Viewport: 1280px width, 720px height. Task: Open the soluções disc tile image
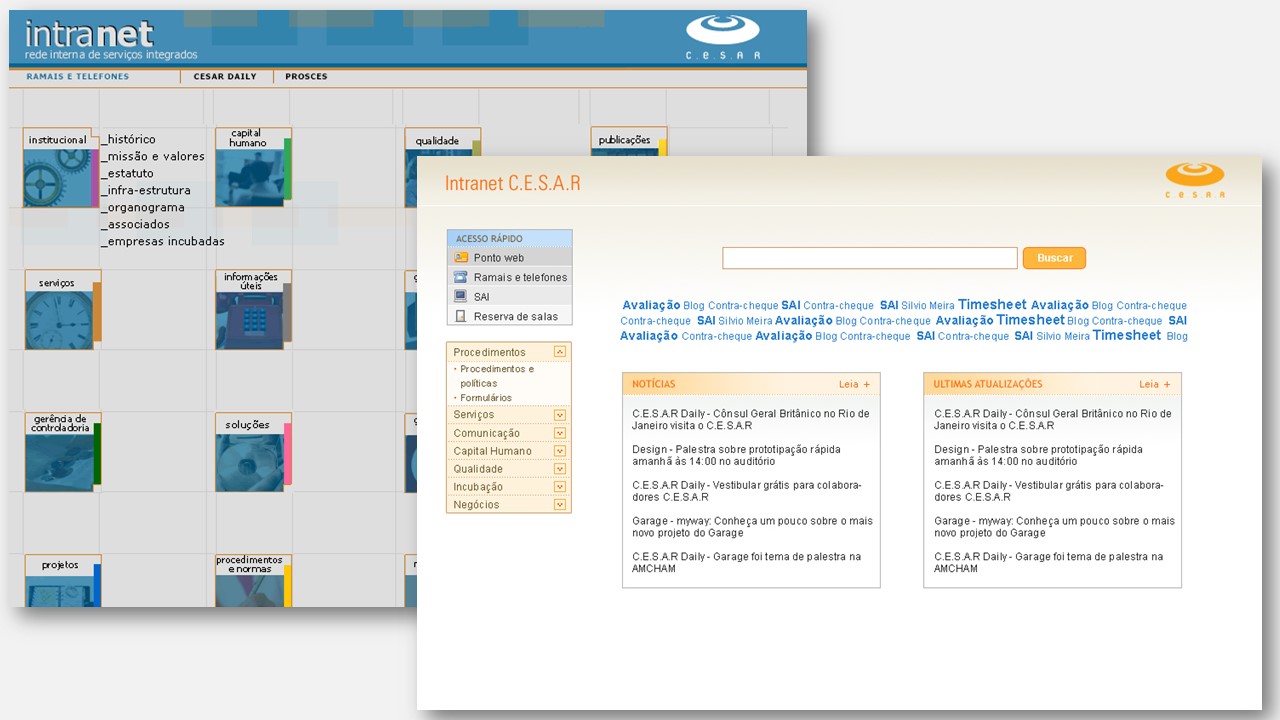(250, 462)
